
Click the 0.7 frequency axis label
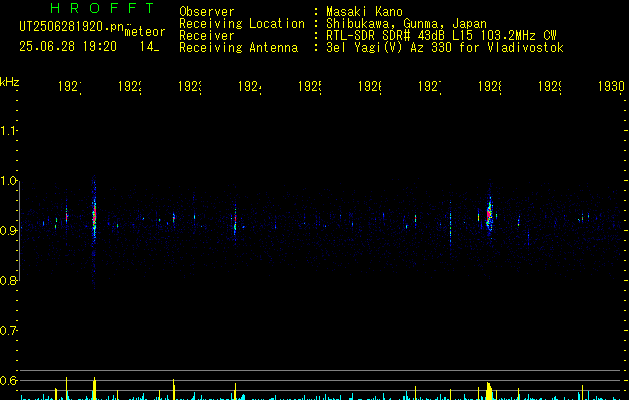point(8,331)
